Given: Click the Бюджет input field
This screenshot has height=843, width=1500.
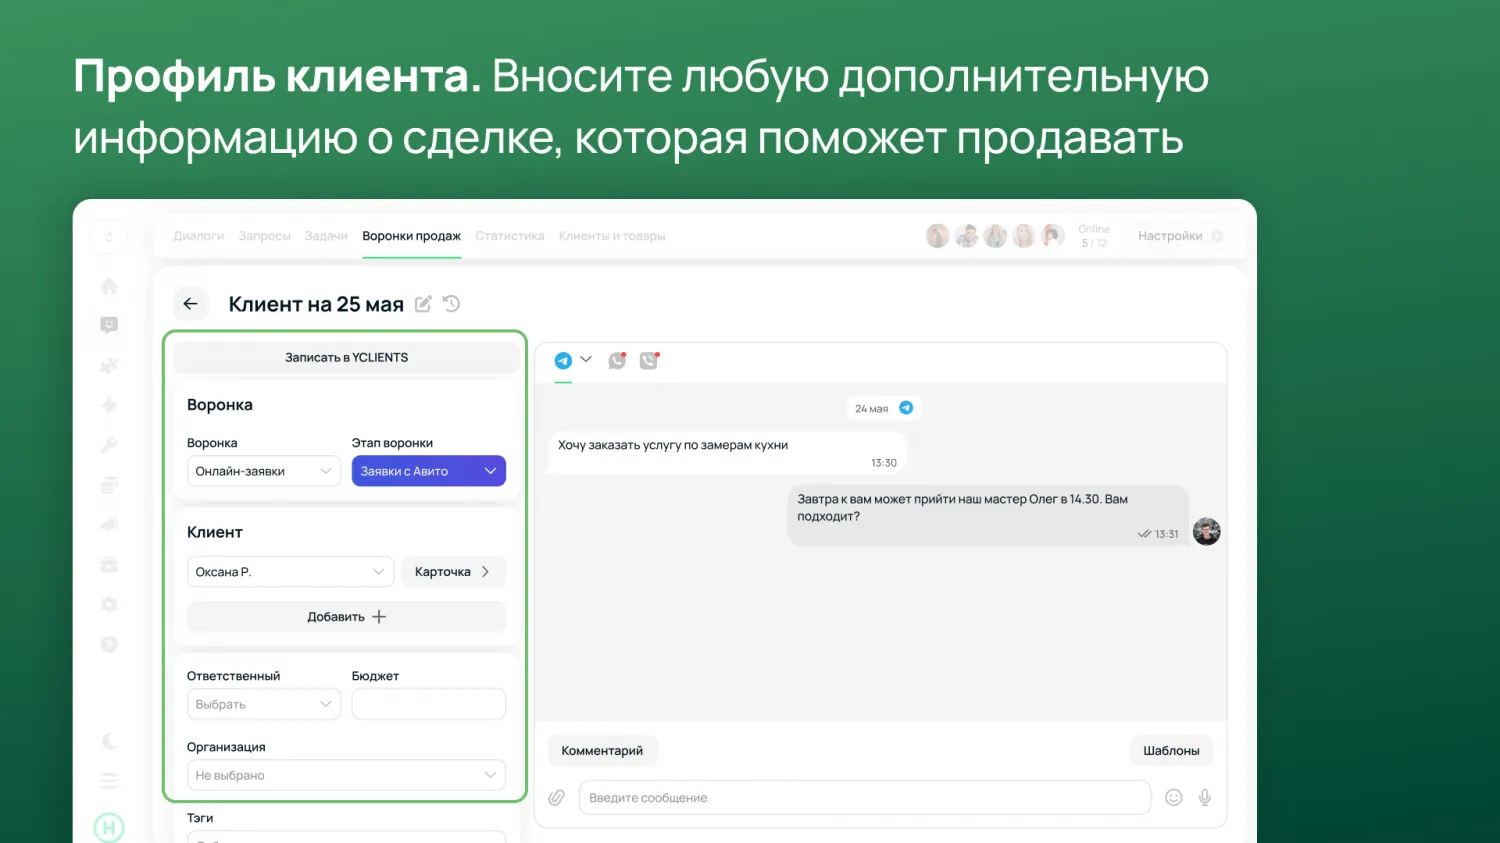Looking at the screenshot, I should click(428, 704).
